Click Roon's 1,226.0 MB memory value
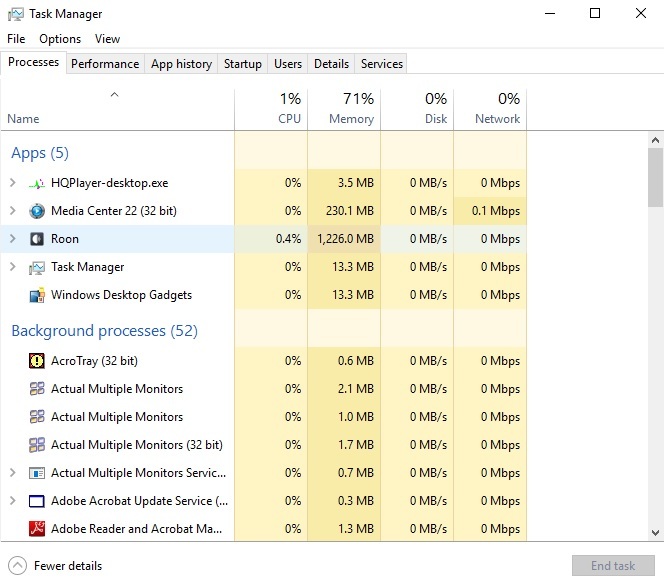Viewport: 664px width, 586px height. 346,239
